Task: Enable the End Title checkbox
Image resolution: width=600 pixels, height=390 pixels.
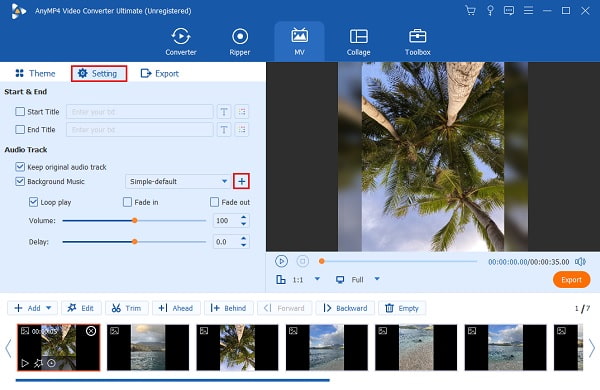Action: click(20, 129)
